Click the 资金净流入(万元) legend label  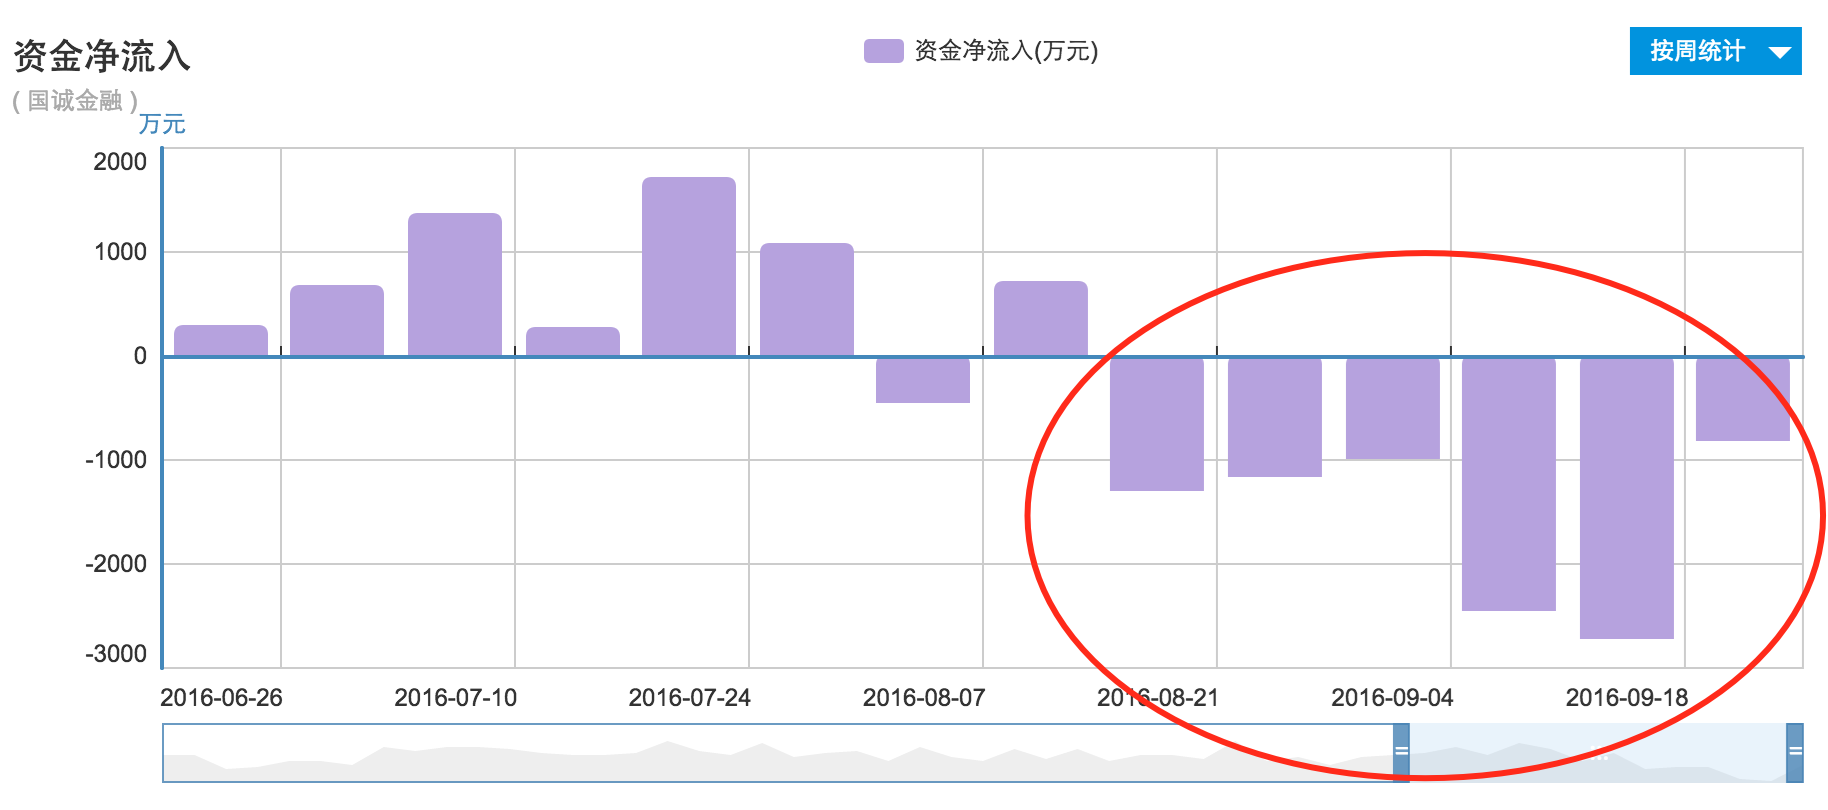pyautogui.click(x=1006, y=51)
